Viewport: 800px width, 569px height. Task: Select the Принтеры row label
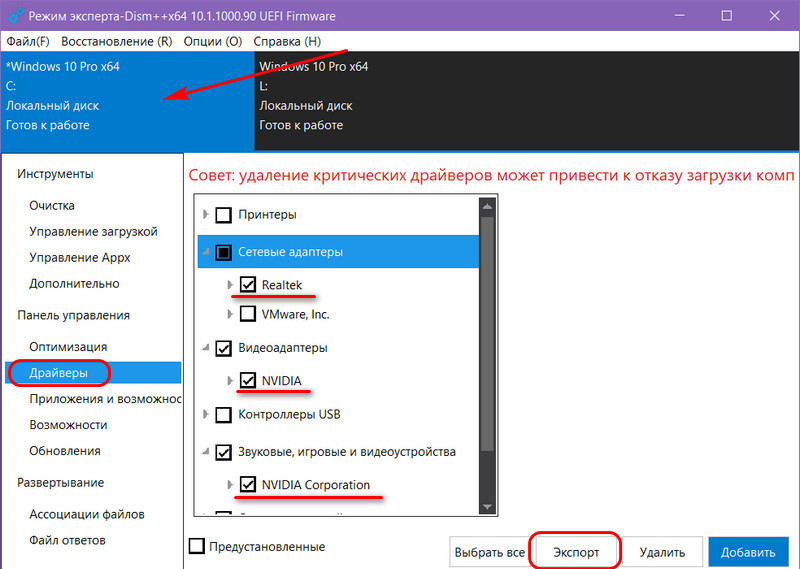pos(267,215)
